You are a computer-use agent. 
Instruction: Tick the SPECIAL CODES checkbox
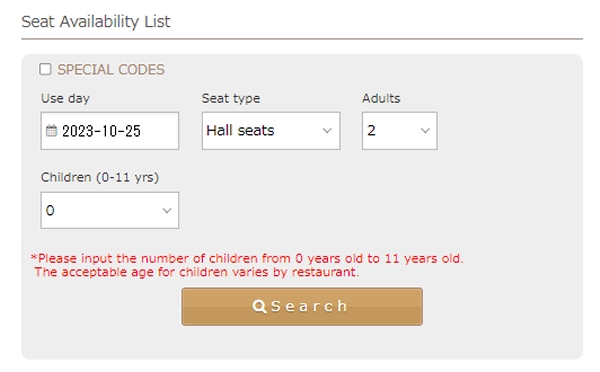coord(45,69)
